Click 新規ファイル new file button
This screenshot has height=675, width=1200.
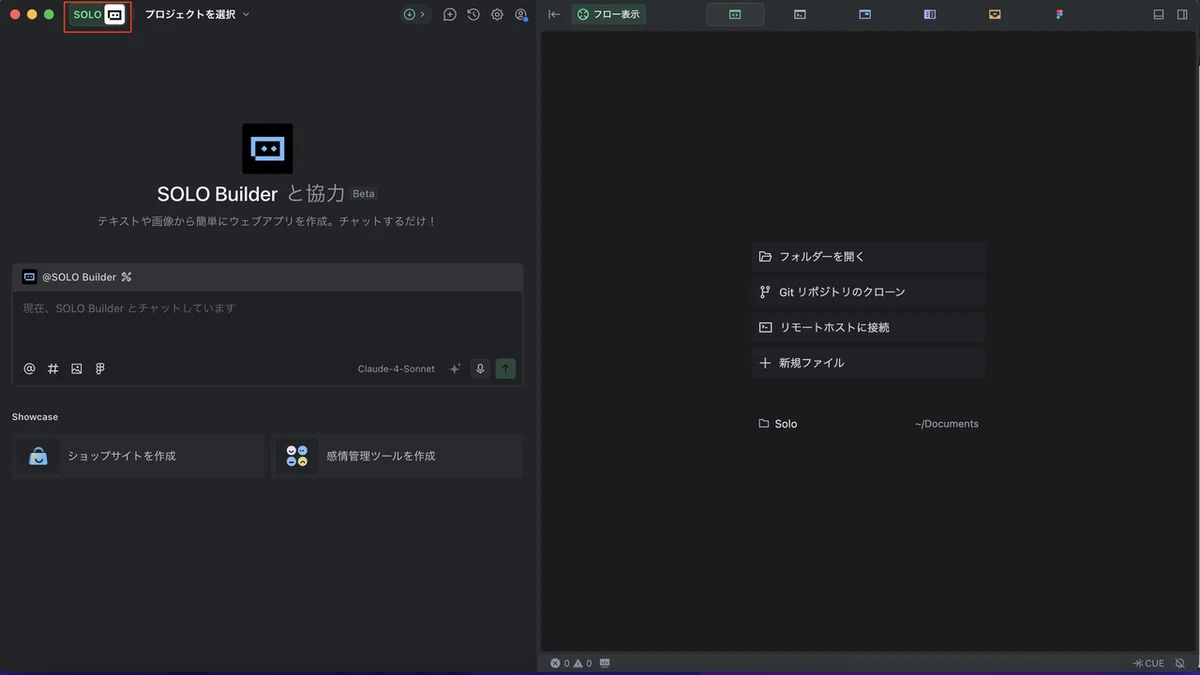tap(868, 363)
